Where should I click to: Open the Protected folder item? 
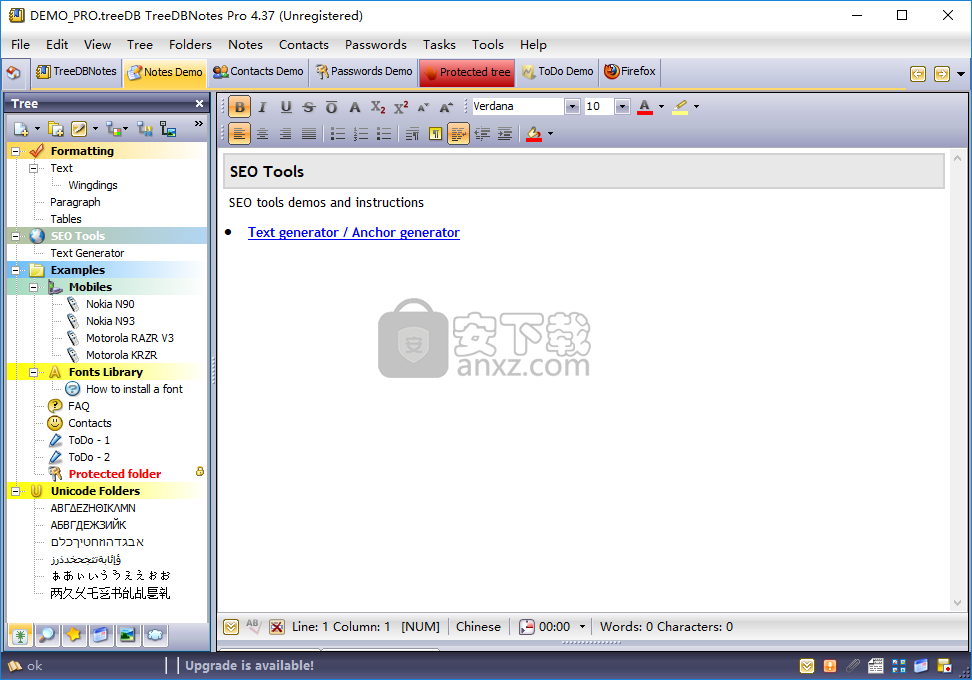115,474
